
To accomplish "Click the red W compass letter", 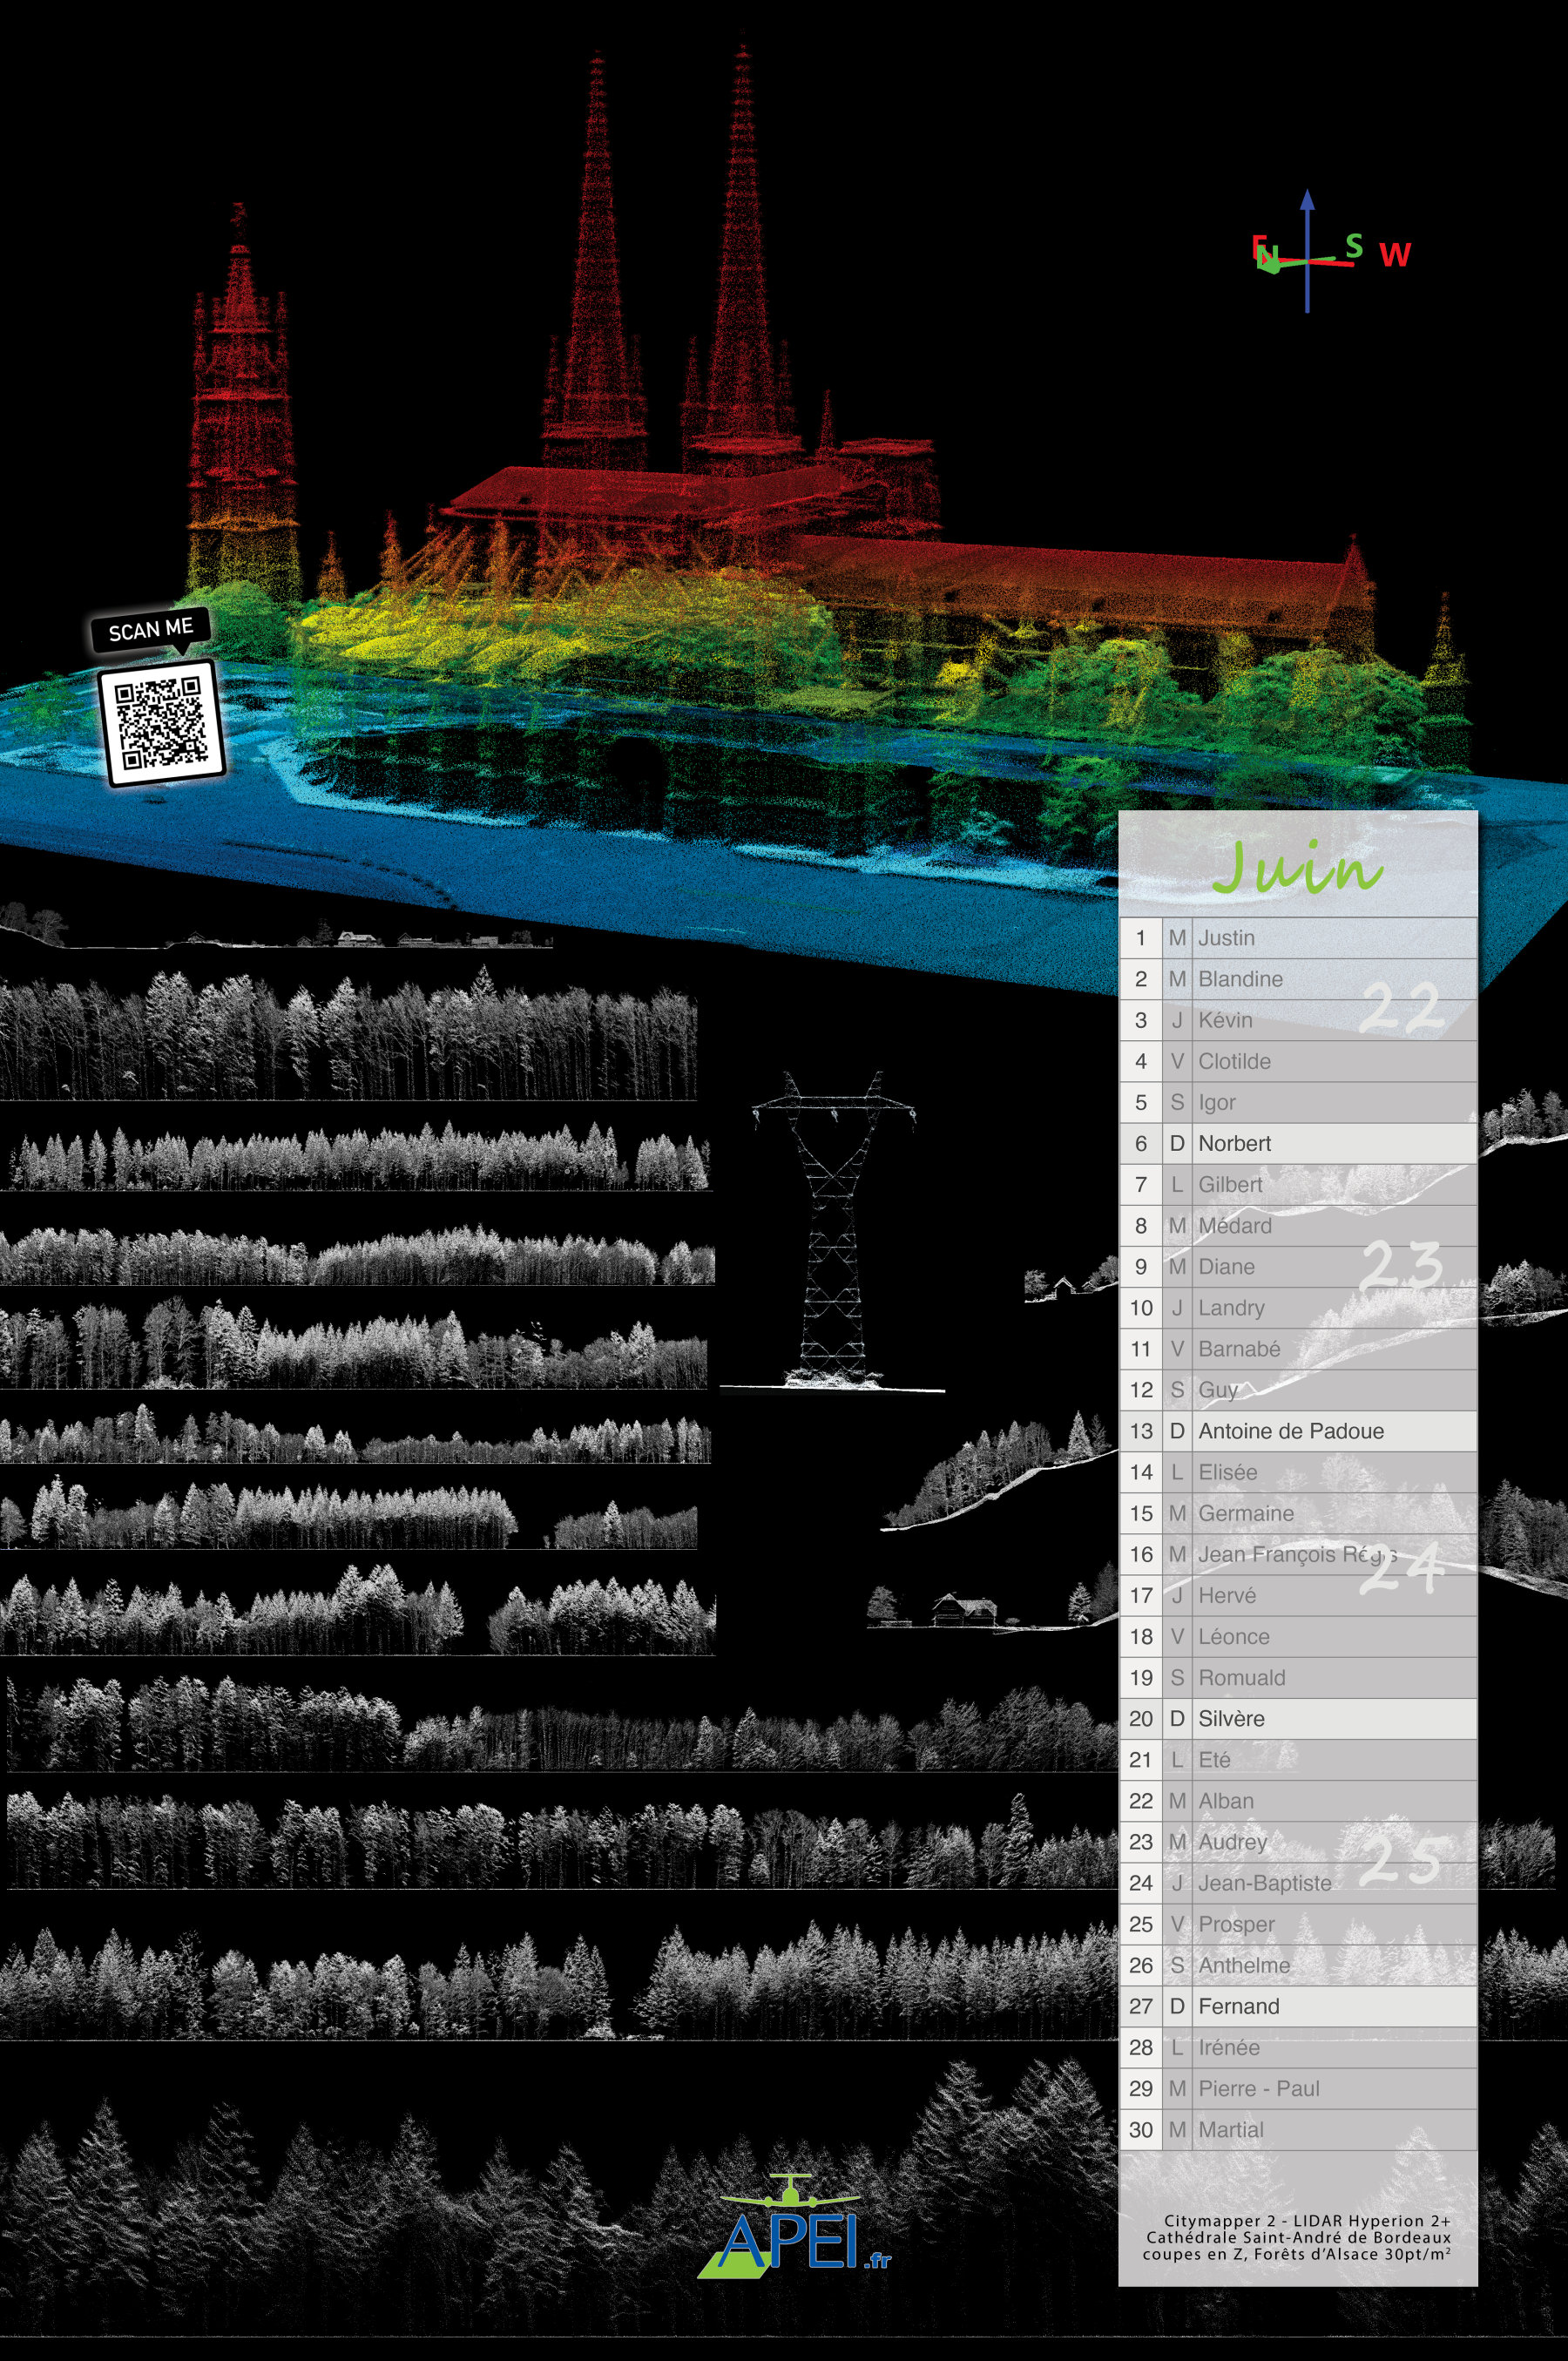I will [x=1394, y=255].
